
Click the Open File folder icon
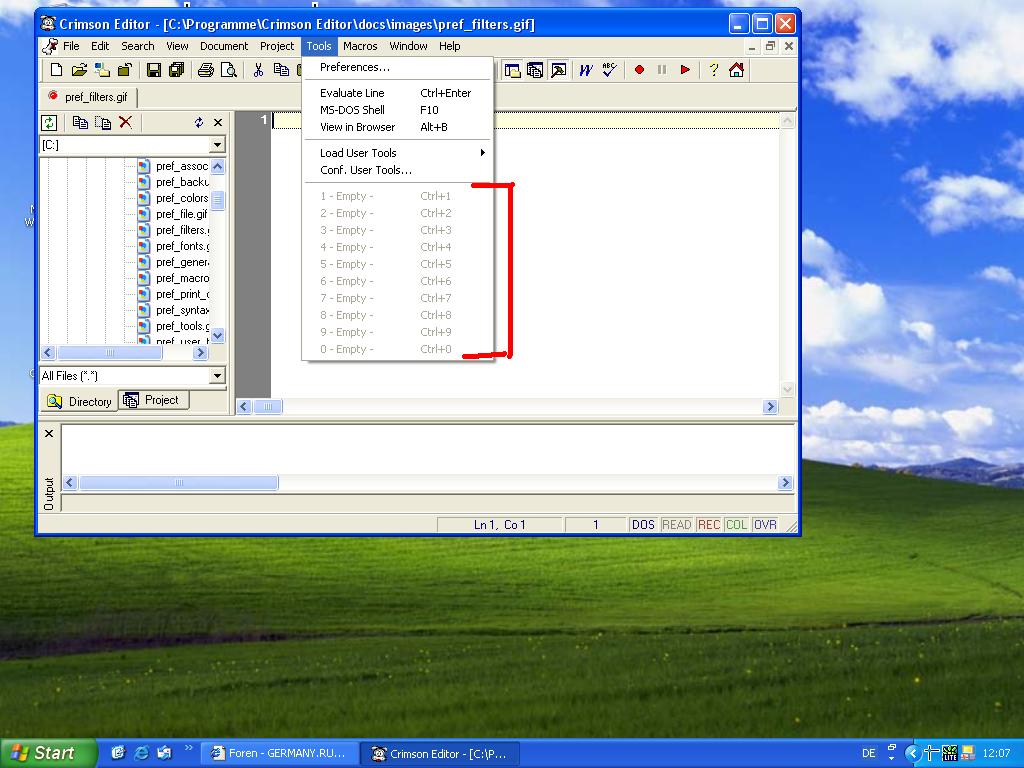tap(79, 70)
